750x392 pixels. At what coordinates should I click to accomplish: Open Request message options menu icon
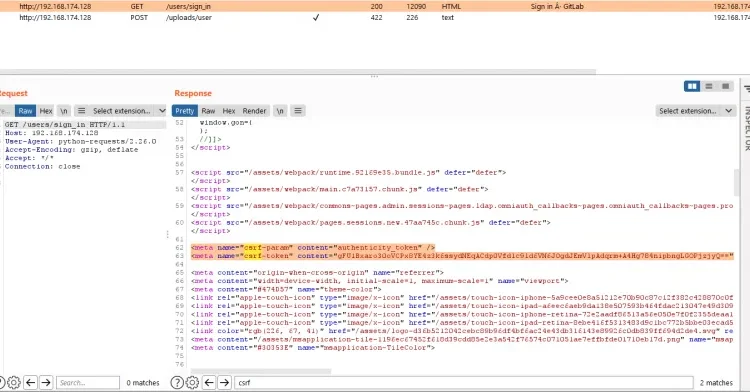tap(81, 111)
